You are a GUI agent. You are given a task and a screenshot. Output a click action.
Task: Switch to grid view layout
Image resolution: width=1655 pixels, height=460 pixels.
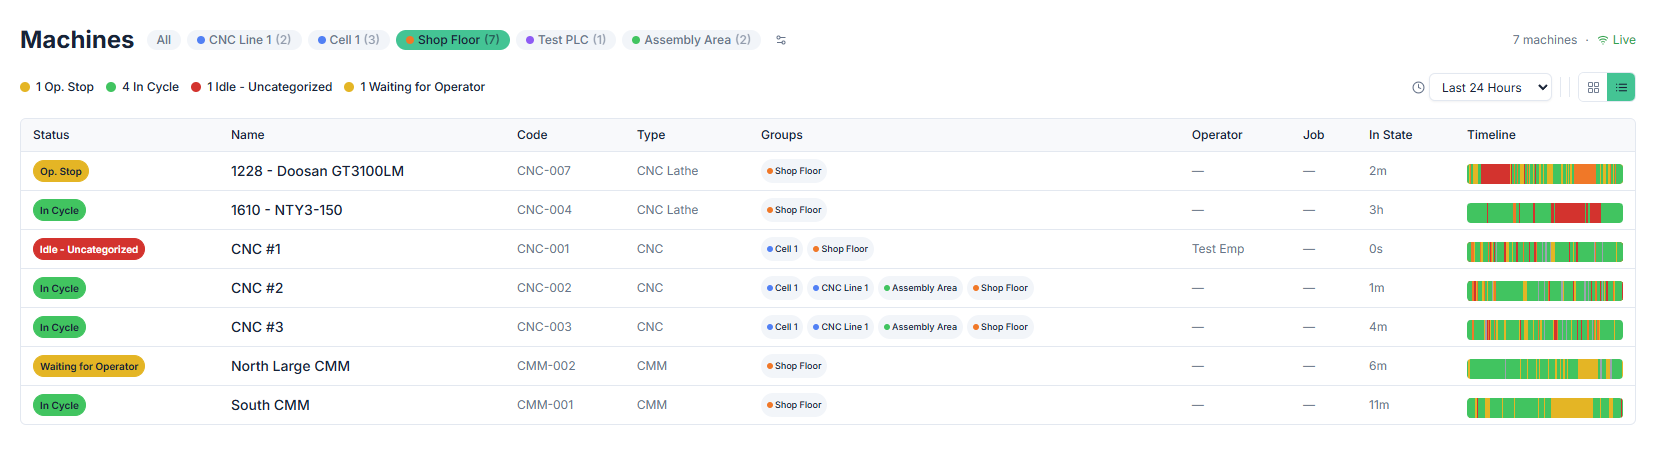[1593, 87]
